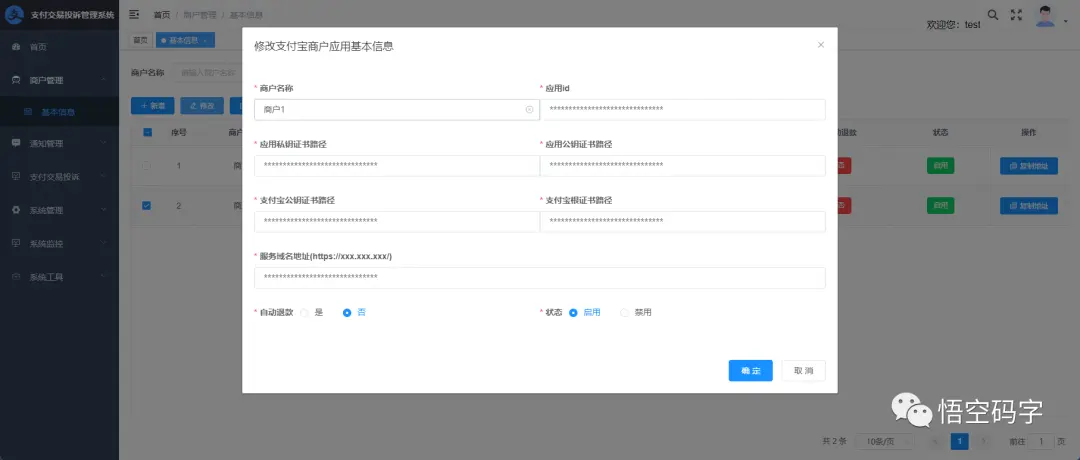Check the row 1 checkbox in the table

point(147,166)
